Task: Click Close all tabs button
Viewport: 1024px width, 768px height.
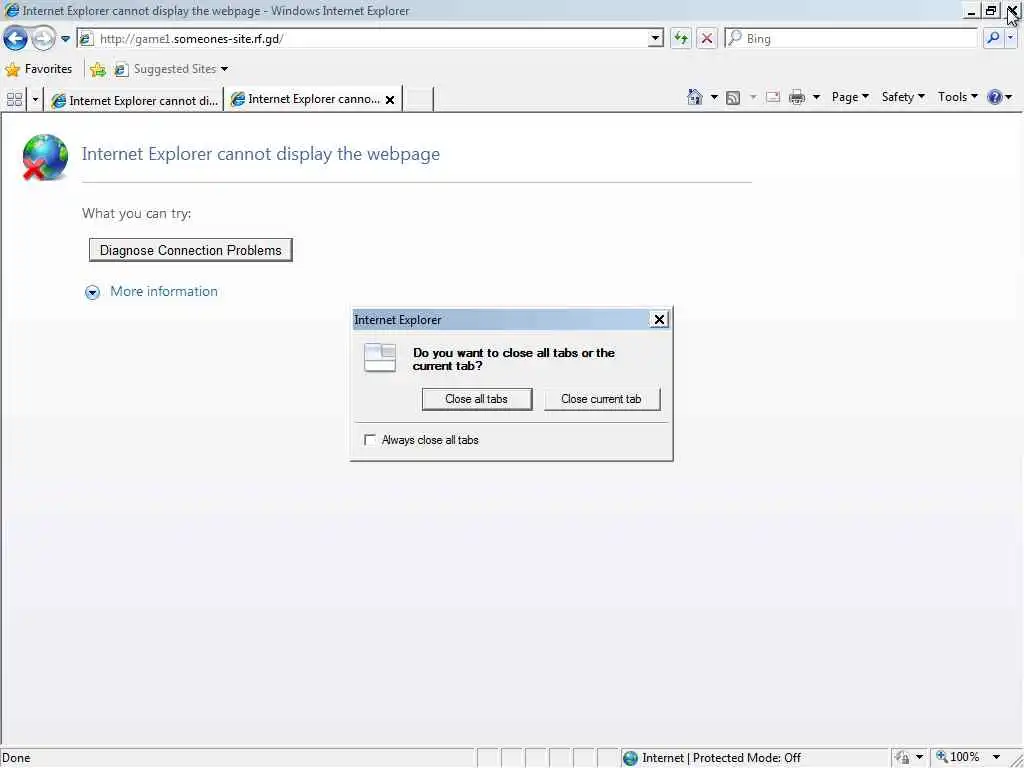Action: (x=476, y=399)
